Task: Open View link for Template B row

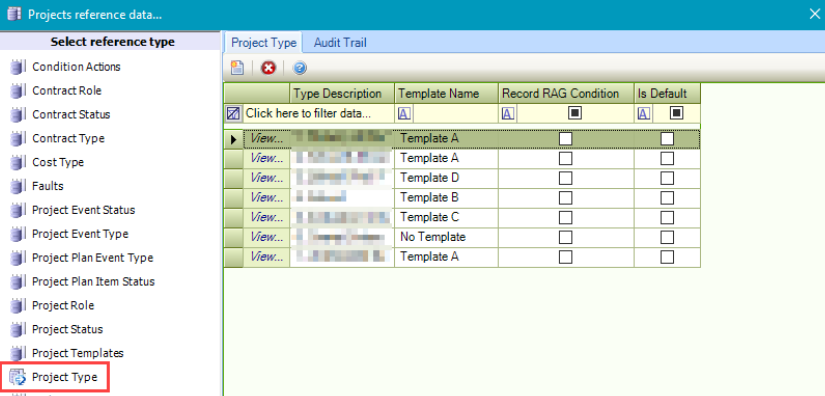Action: 266,198
